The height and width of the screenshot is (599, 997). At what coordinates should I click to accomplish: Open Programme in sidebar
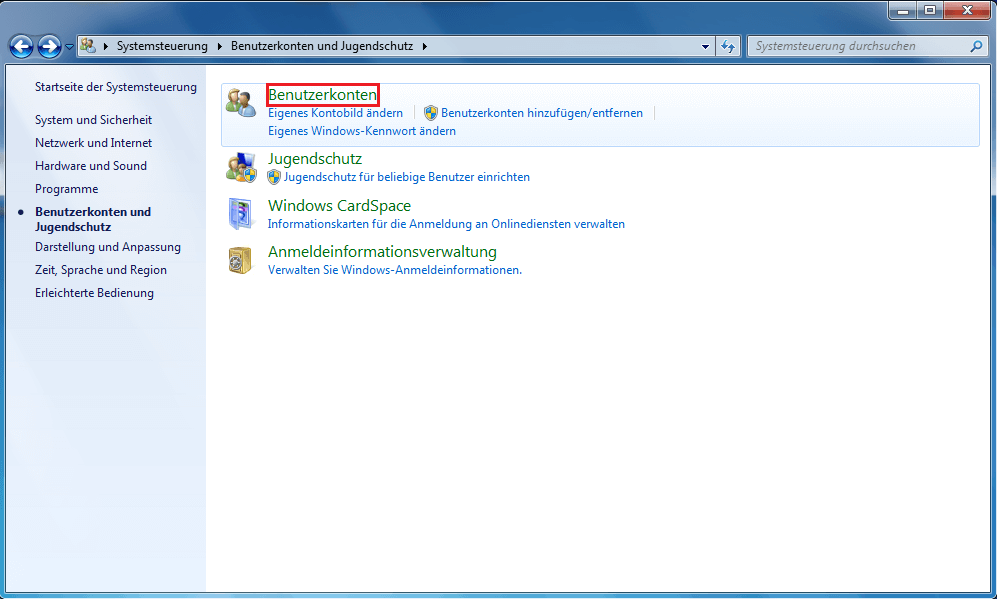(x=67, y=189)
